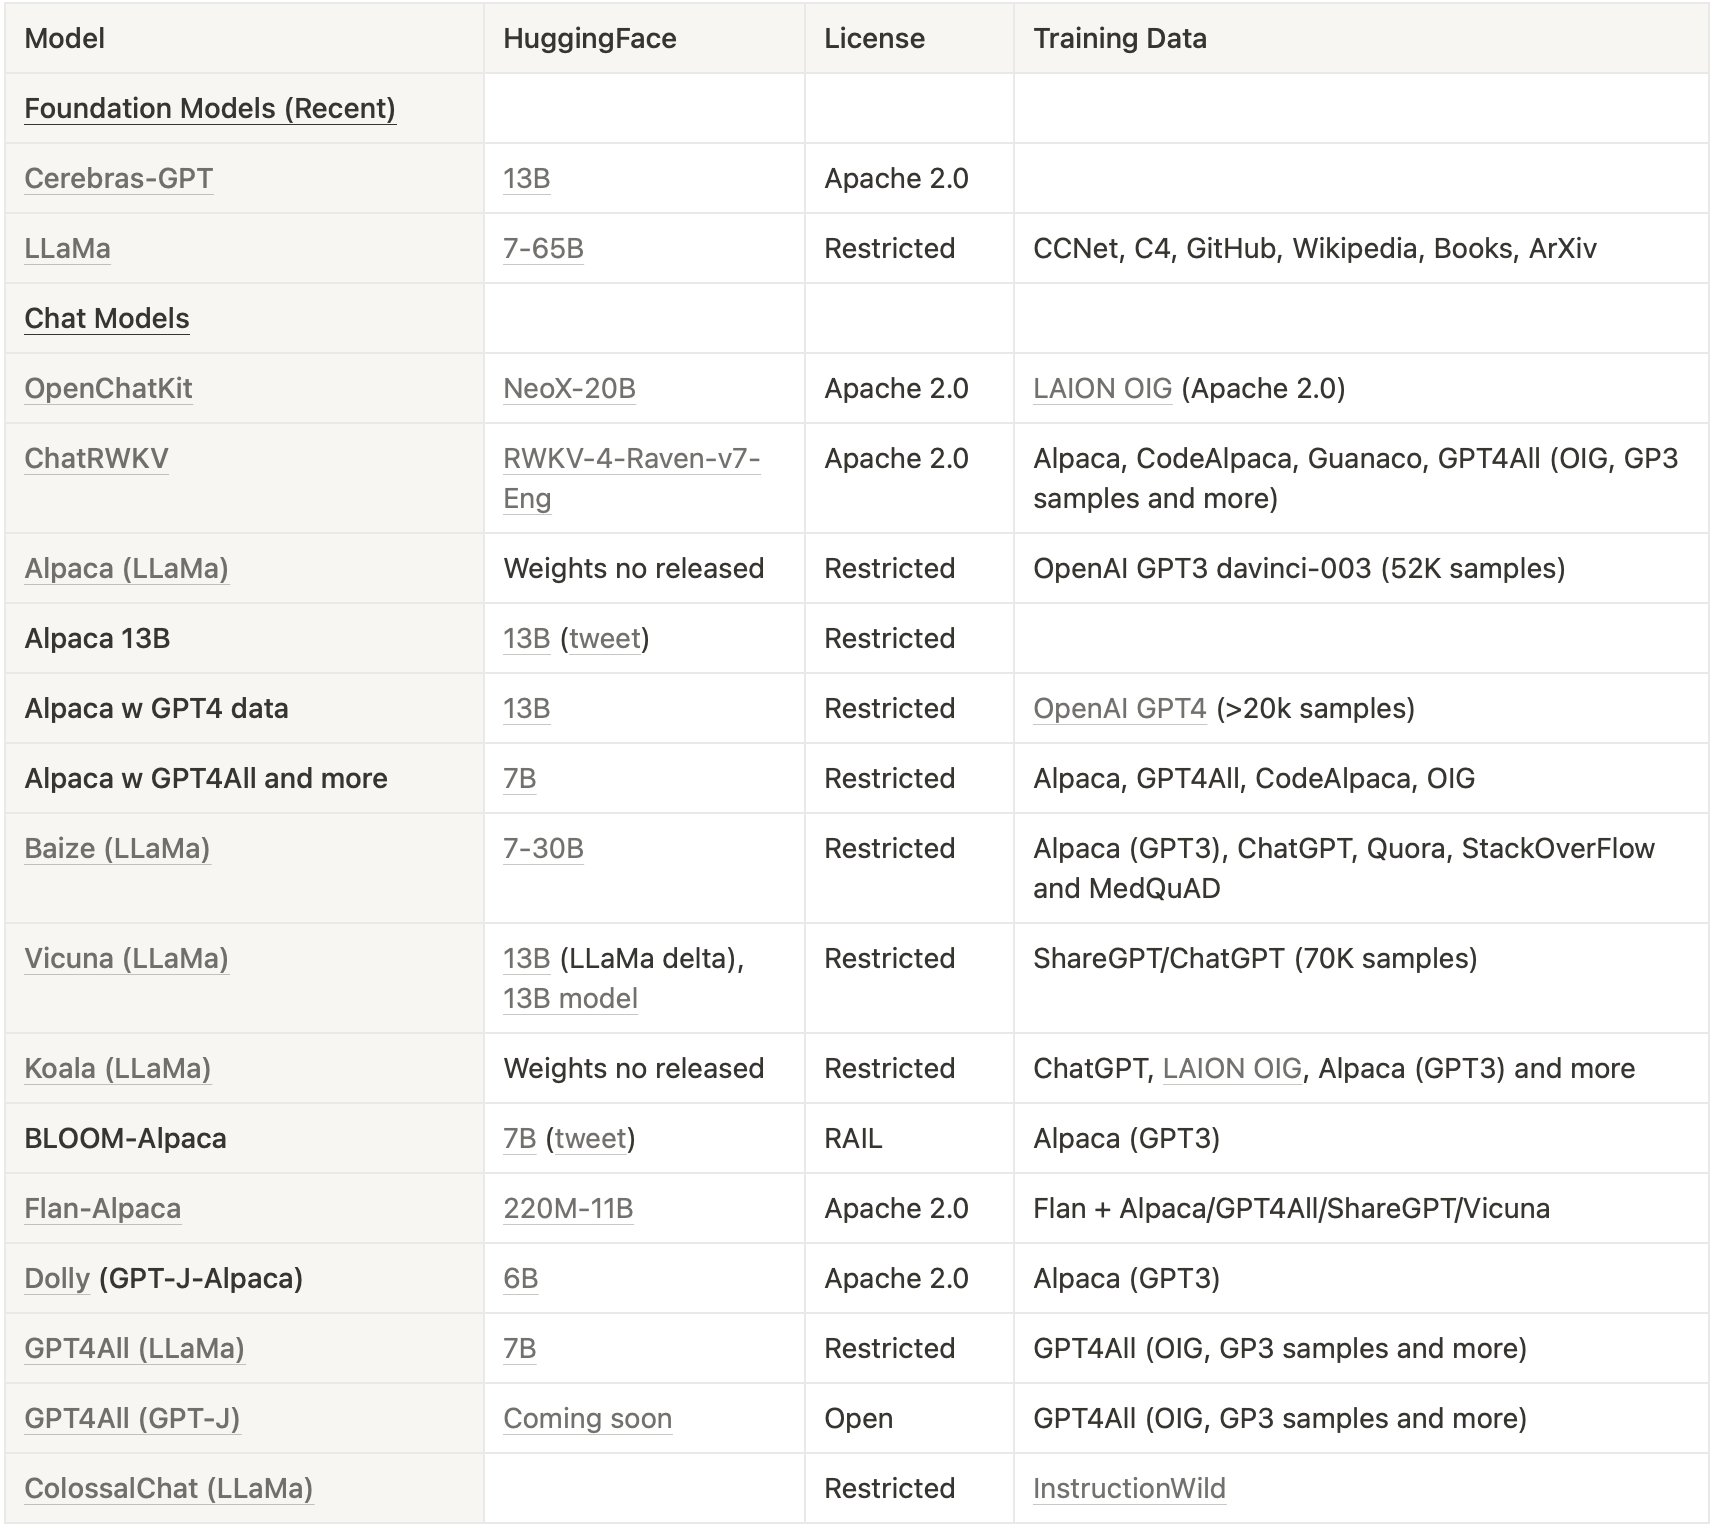Image resolution: width=1714 pixels, height=1530 pixels.
Task: Select the HuggingFace column header
Action: tap(644, 38)
